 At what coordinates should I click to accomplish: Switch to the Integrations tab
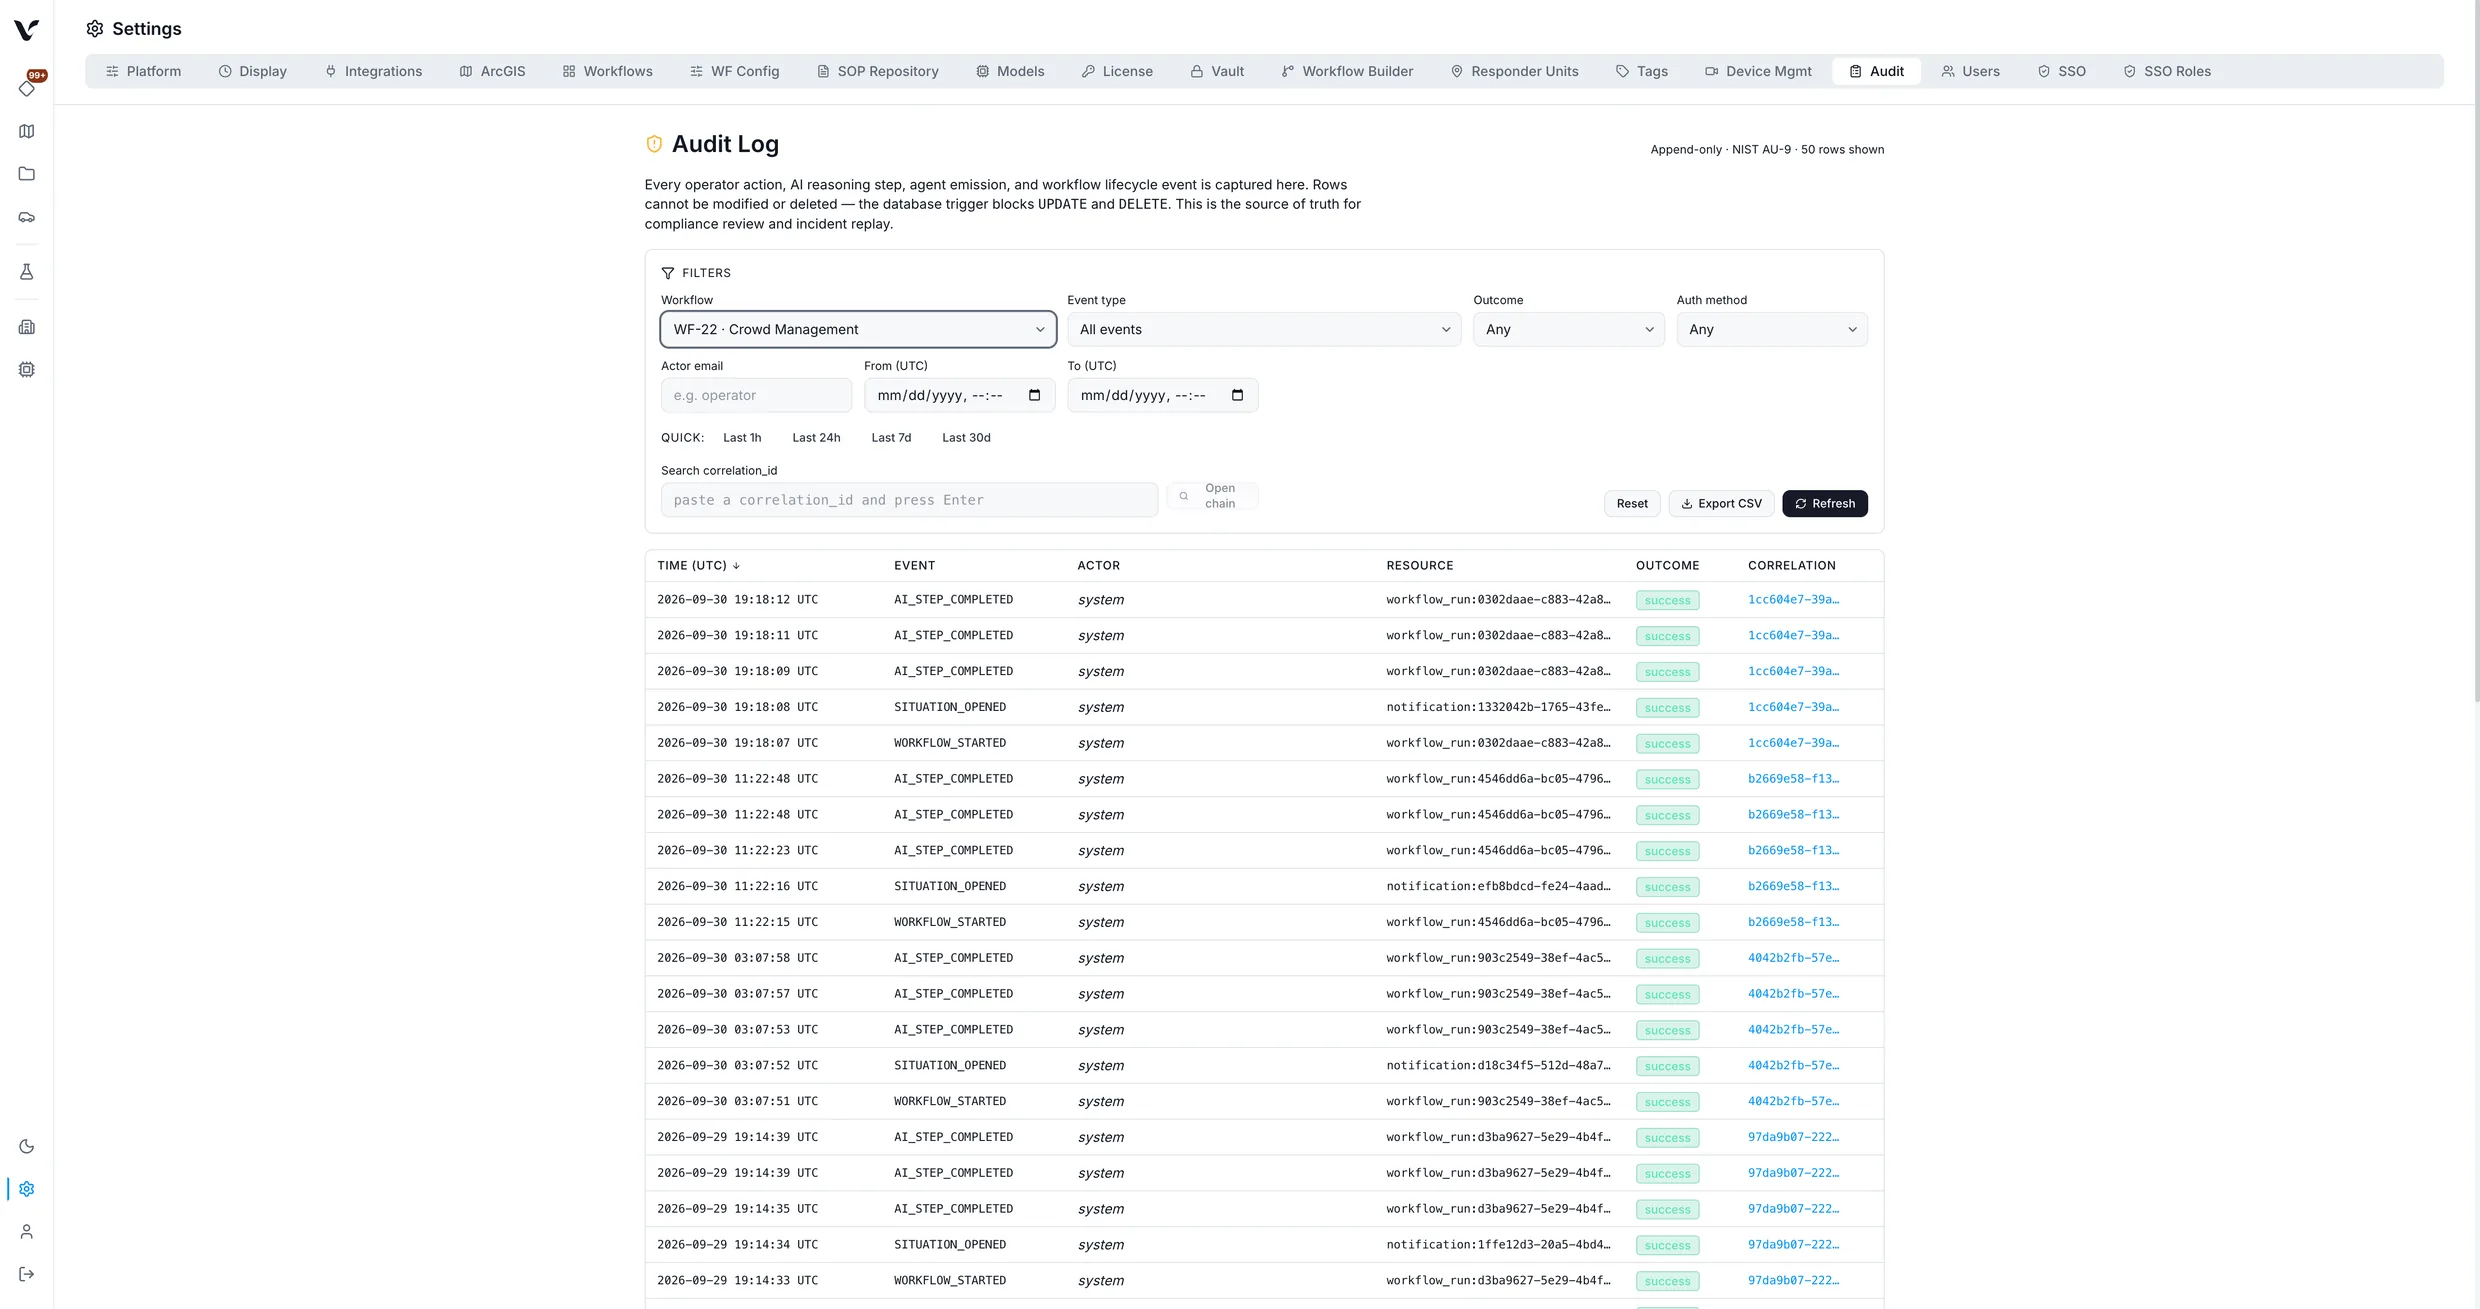373,71
